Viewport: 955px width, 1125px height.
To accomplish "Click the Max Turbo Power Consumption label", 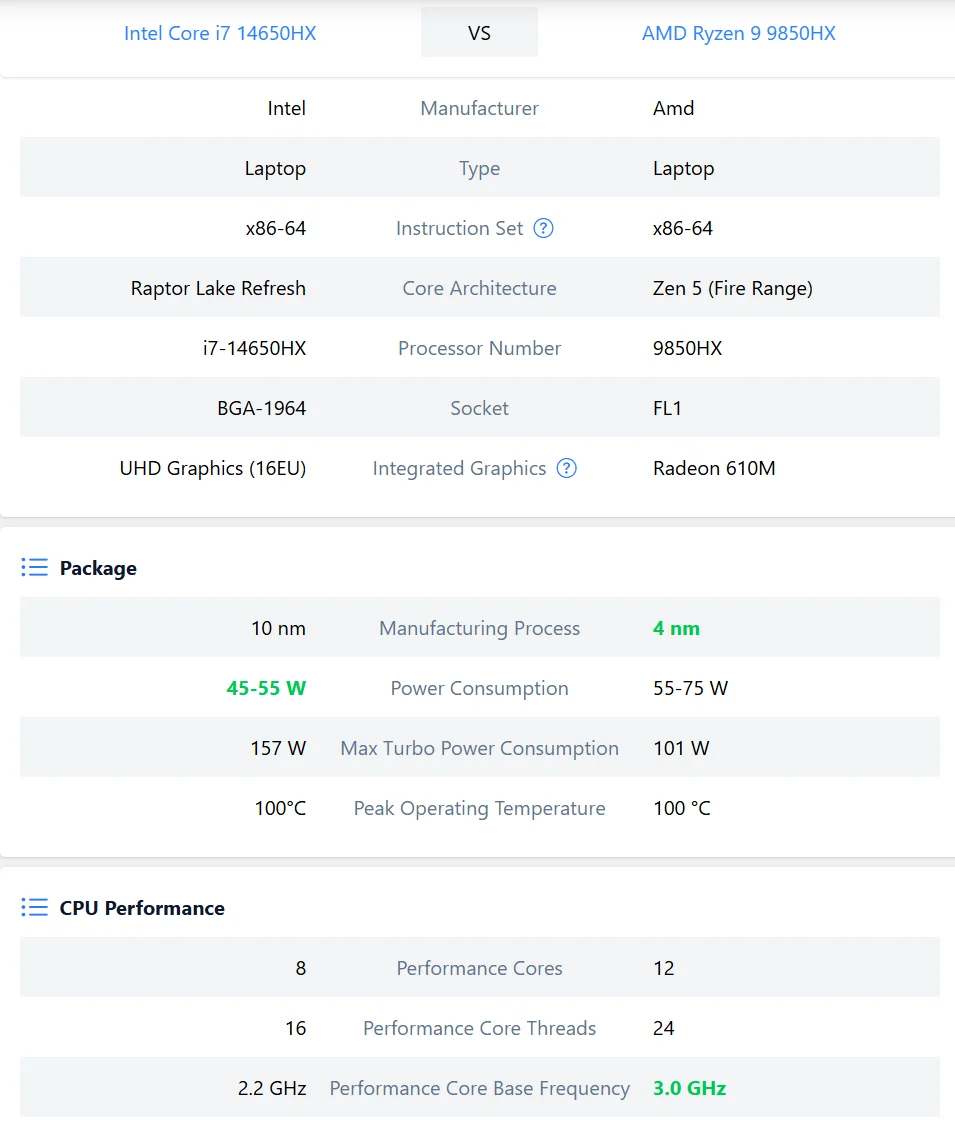I will (x=479, y=748).
